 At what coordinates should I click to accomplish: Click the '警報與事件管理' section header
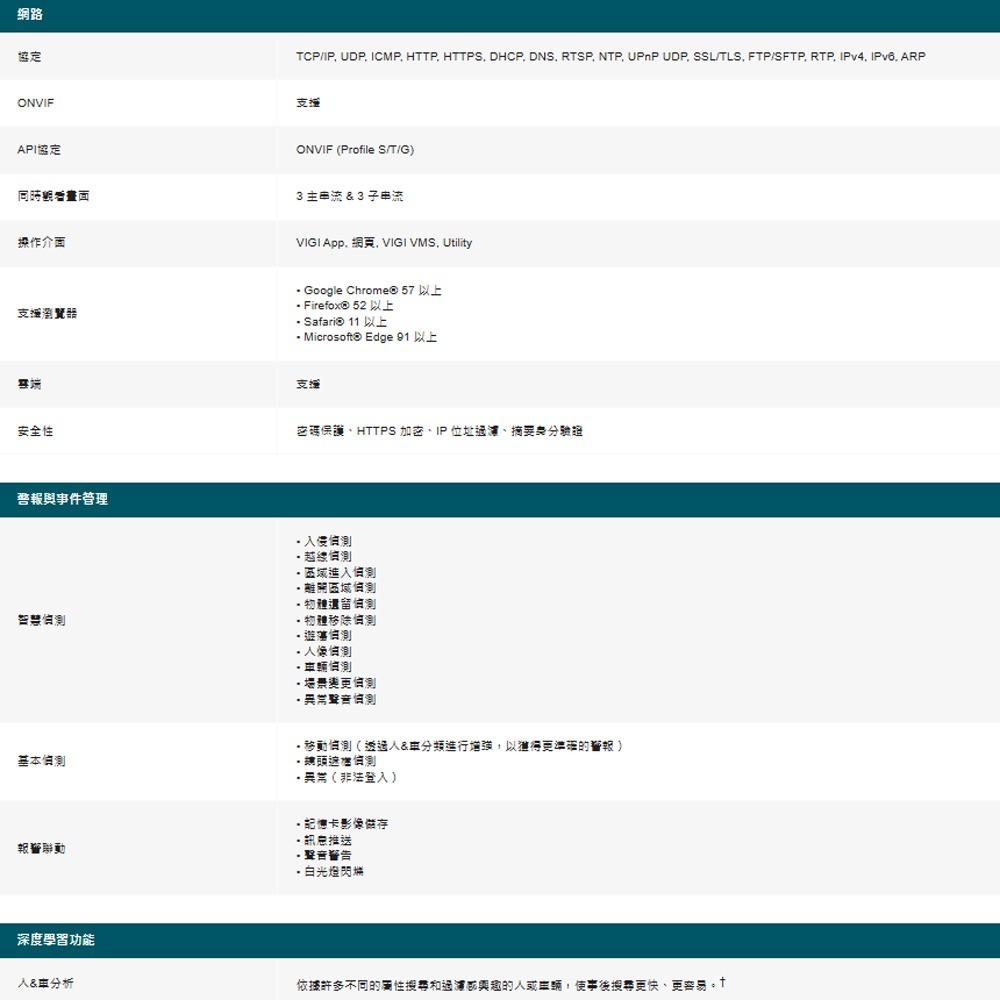(62, 499)
